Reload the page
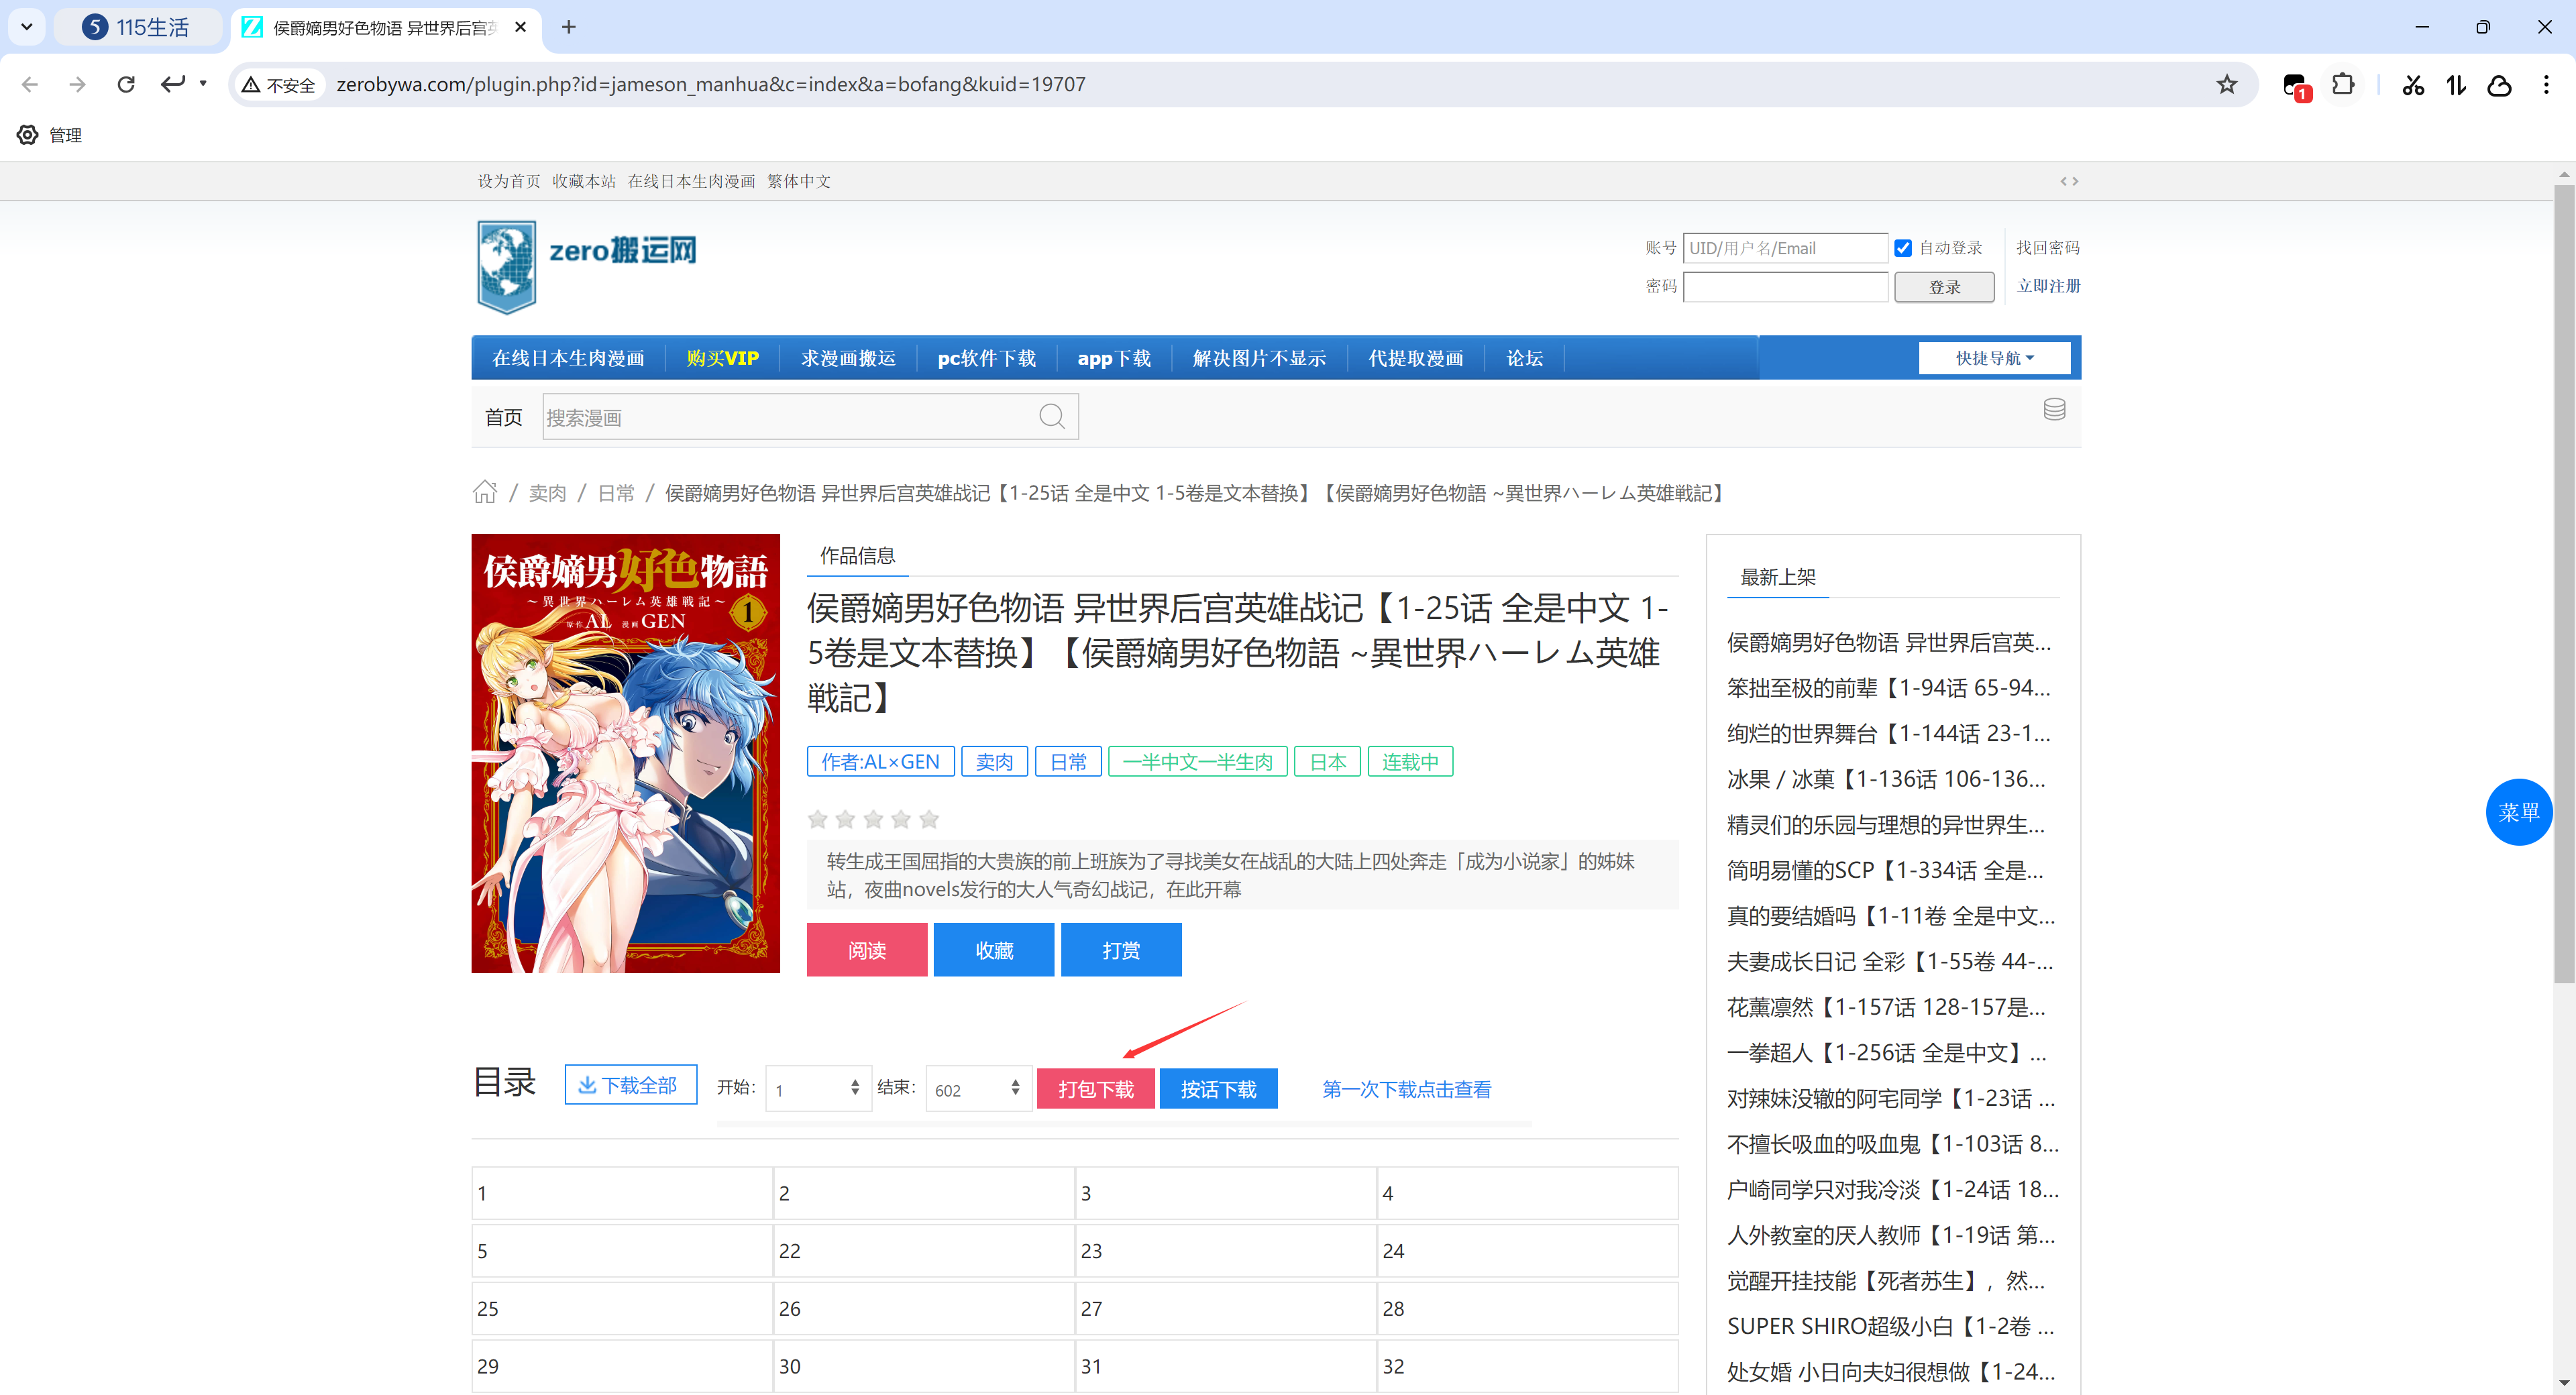The height and width of the screenshot is (1395, 2576). pyautogui.click(x=125, y=84)
